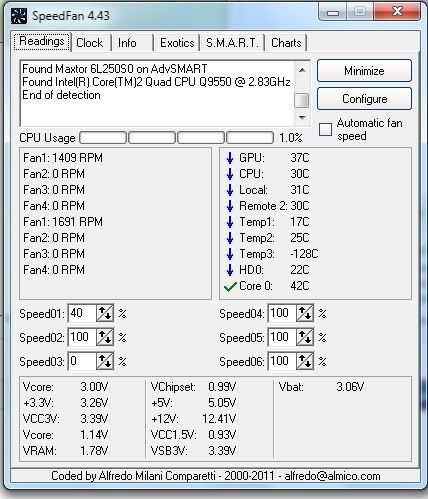Click the SpeedFan application icon in title bar
Screen dimensions: 428x499
click(x=19, y=16)
